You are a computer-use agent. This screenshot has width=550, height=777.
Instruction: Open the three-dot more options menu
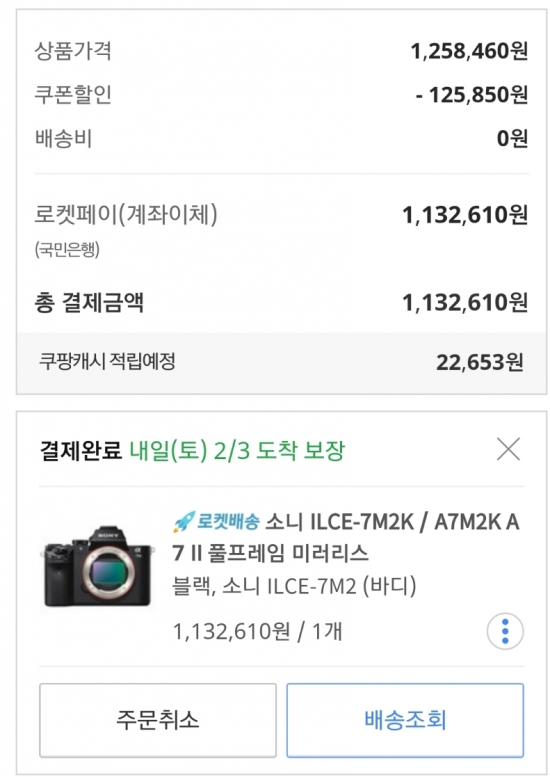tap(505, 631)
